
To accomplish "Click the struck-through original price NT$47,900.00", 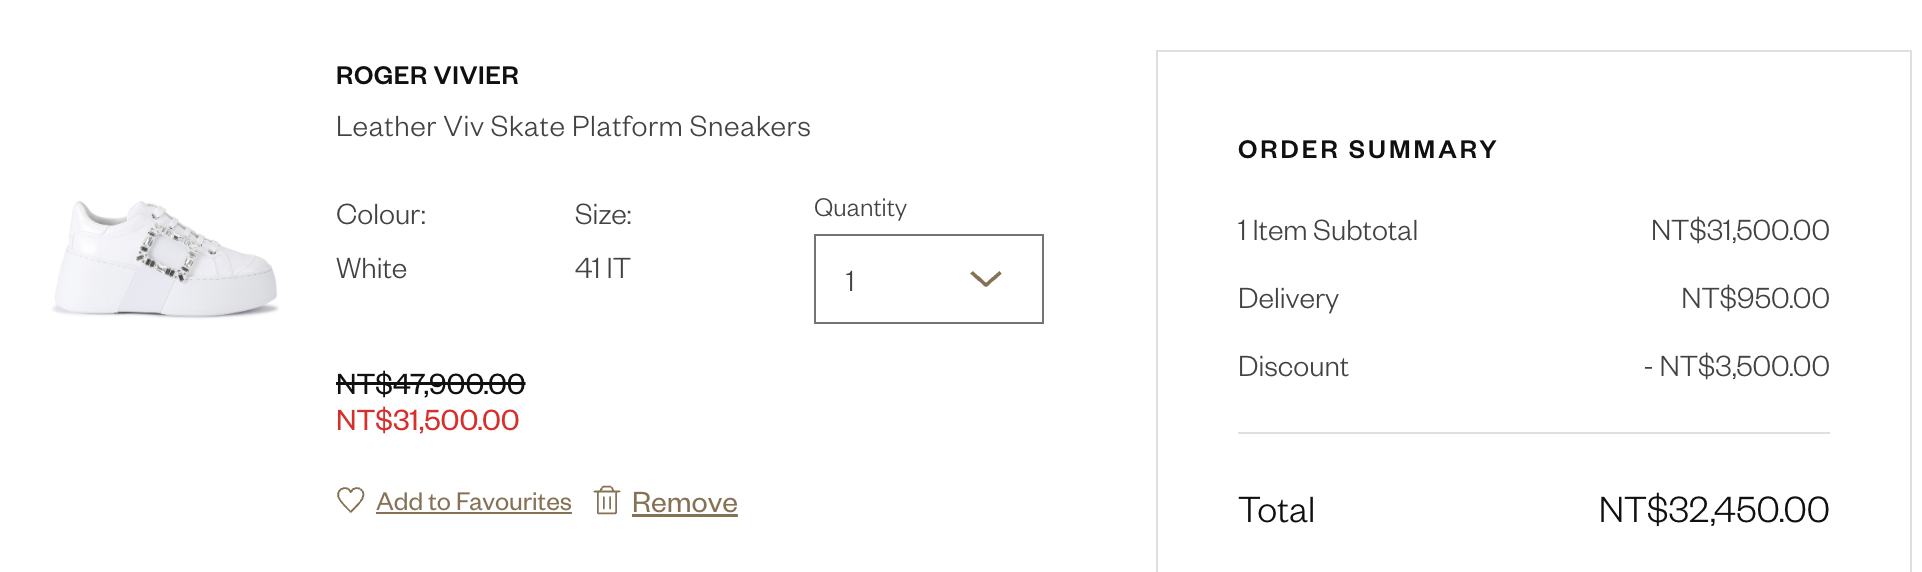I will coord(430,384).
